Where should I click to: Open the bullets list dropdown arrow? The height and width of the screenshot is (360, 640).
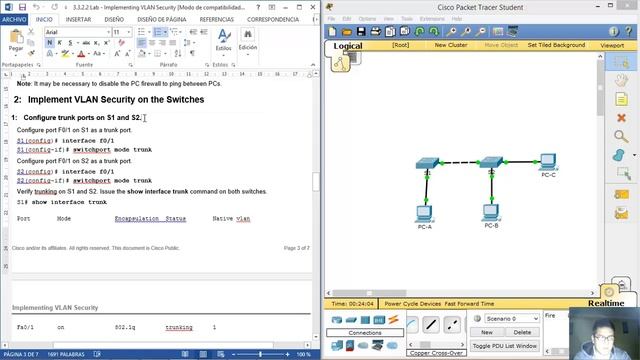(149, 32)
